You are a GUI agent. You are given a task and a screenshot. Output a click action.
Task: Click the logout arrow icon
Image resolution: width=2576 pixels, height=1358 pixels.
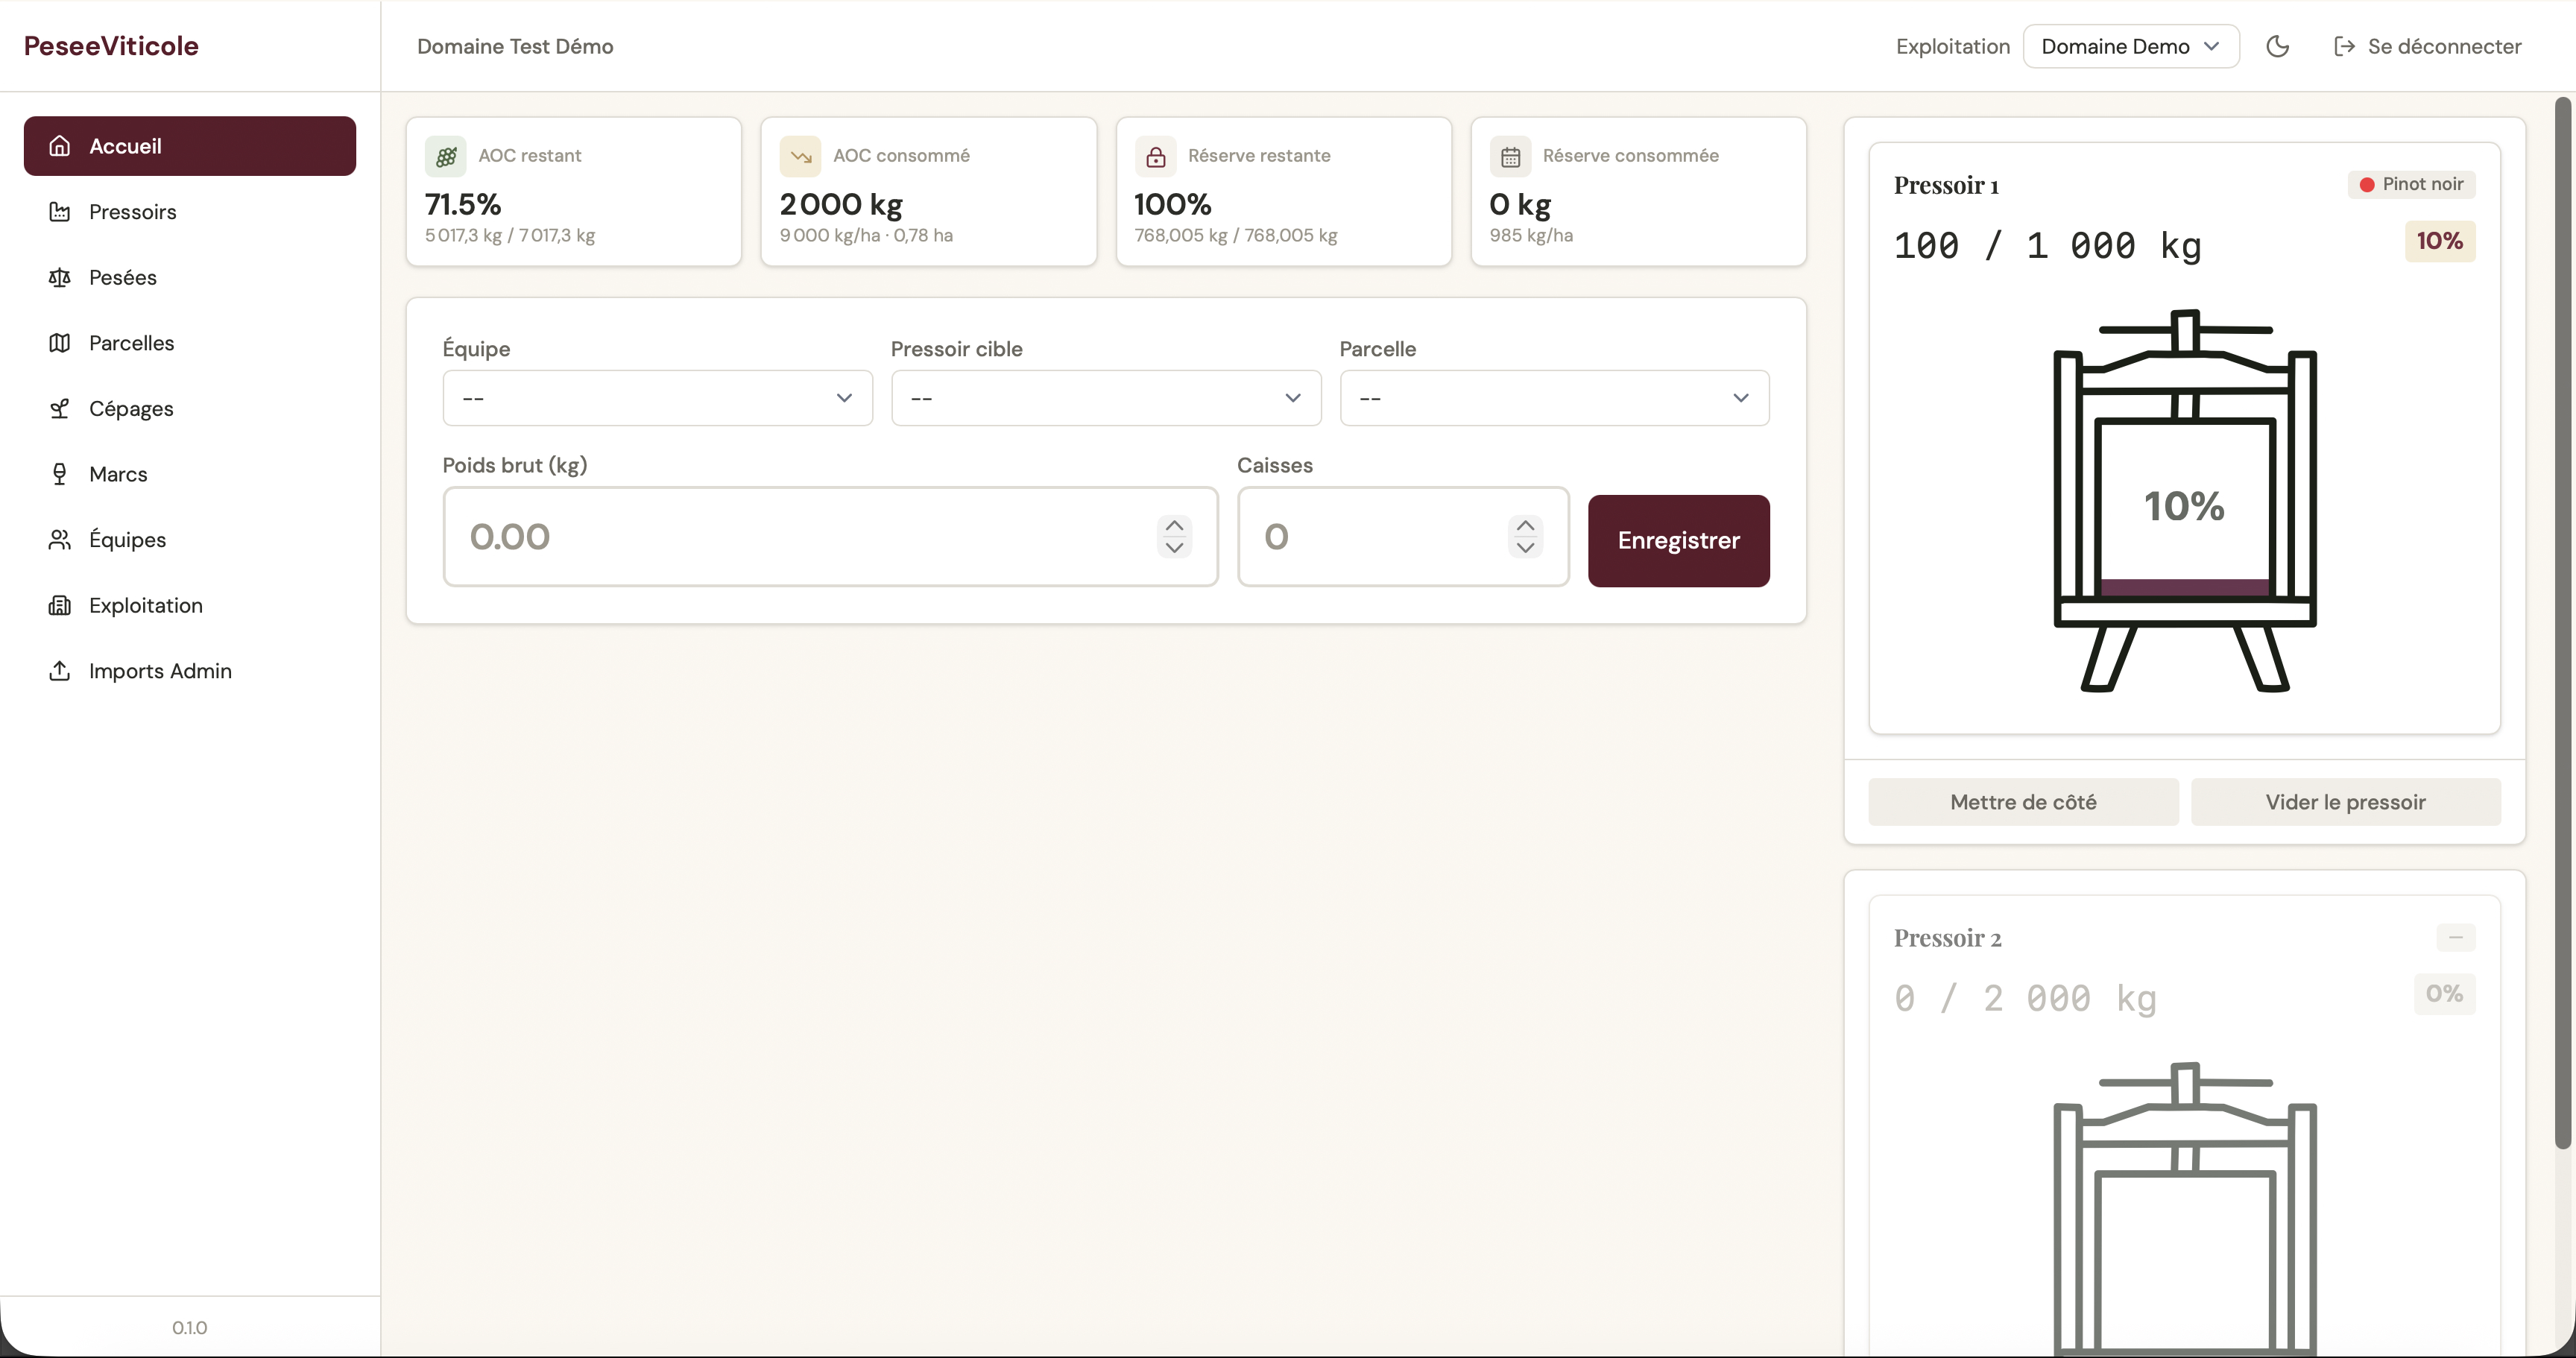pyautogui.click(x=2344, y=46)
